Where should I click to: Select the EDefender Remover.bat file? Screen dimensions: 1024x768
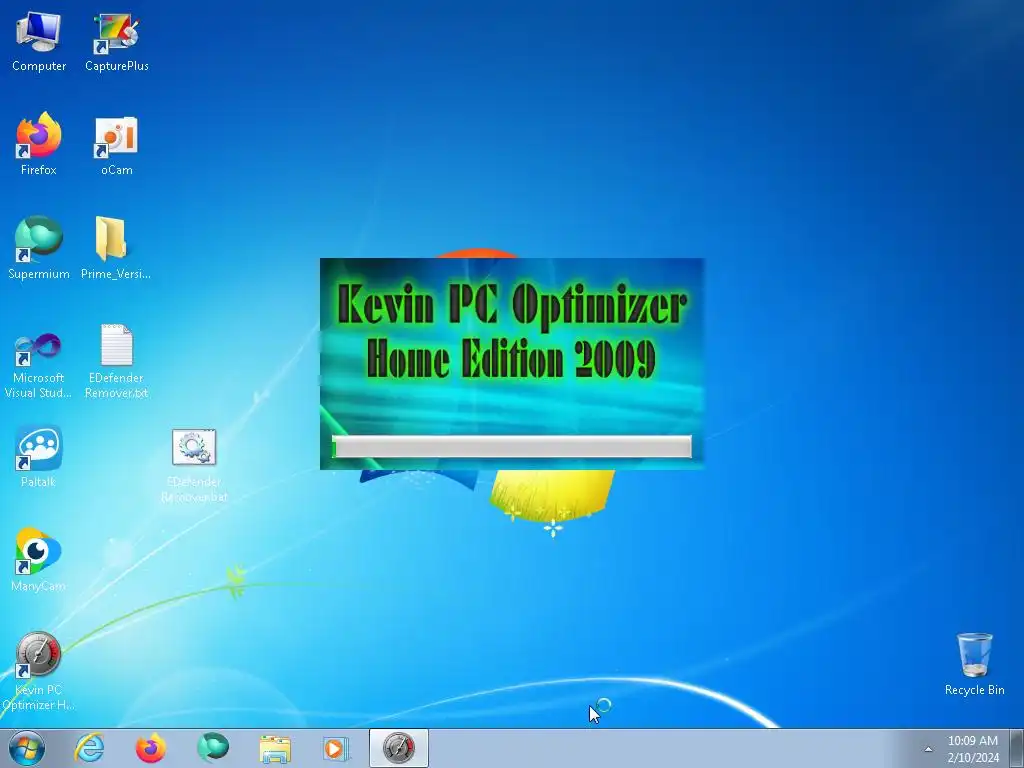pyautogui.click(x=194, y=465)
